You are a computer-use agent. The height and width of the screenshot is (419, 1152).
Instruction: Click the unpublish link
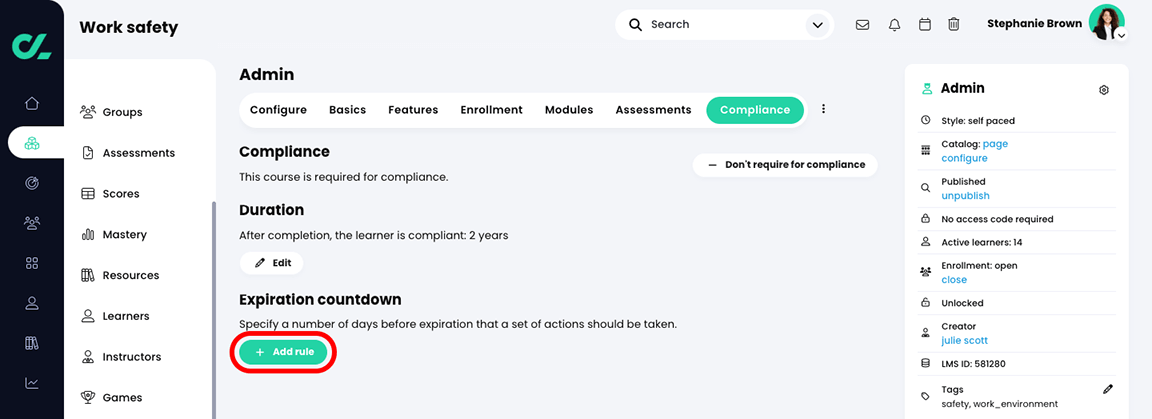965,196
